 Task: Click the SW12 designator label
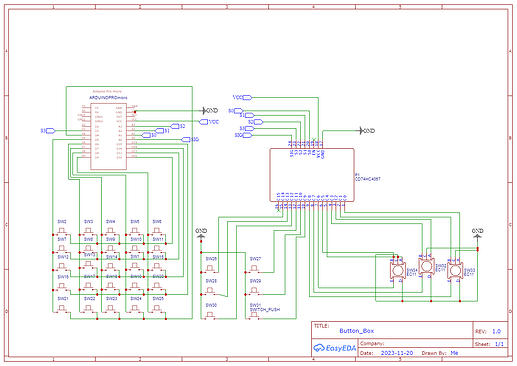(x=63, y=257)
